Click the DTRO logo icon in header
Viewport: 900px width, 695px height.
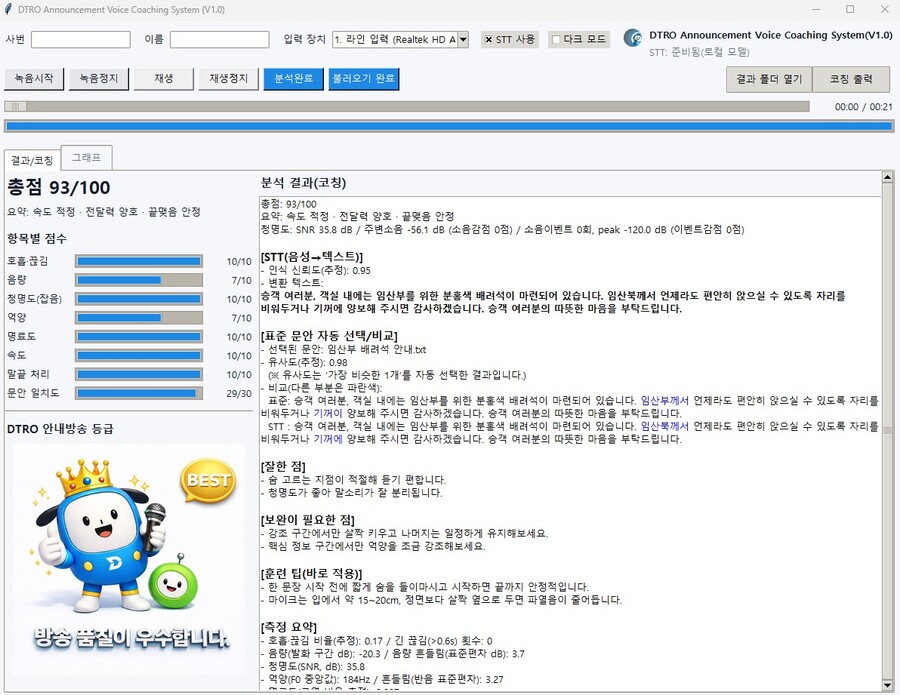(632, 36)
